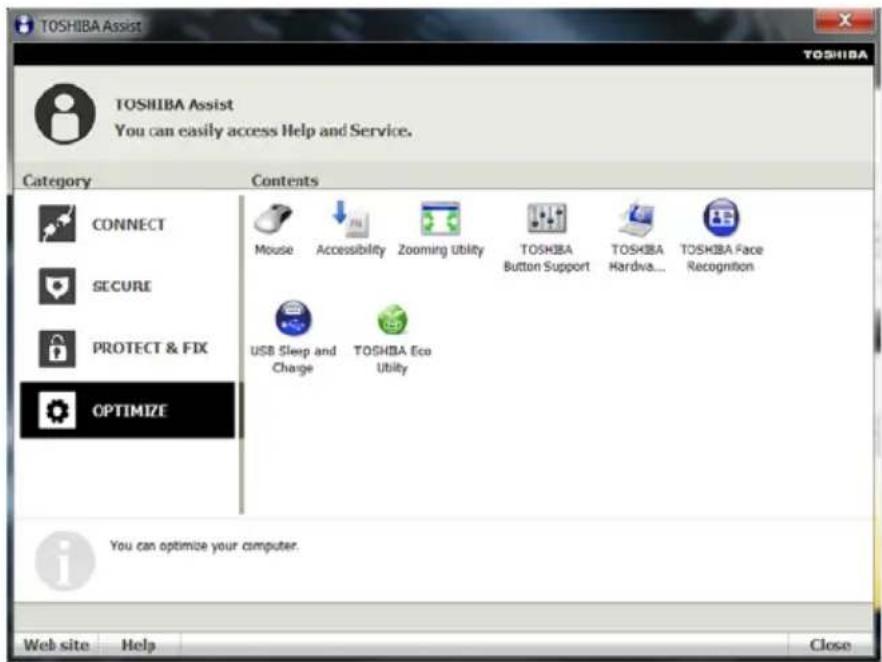Select the CONNECT category label

tap(129, 224)
